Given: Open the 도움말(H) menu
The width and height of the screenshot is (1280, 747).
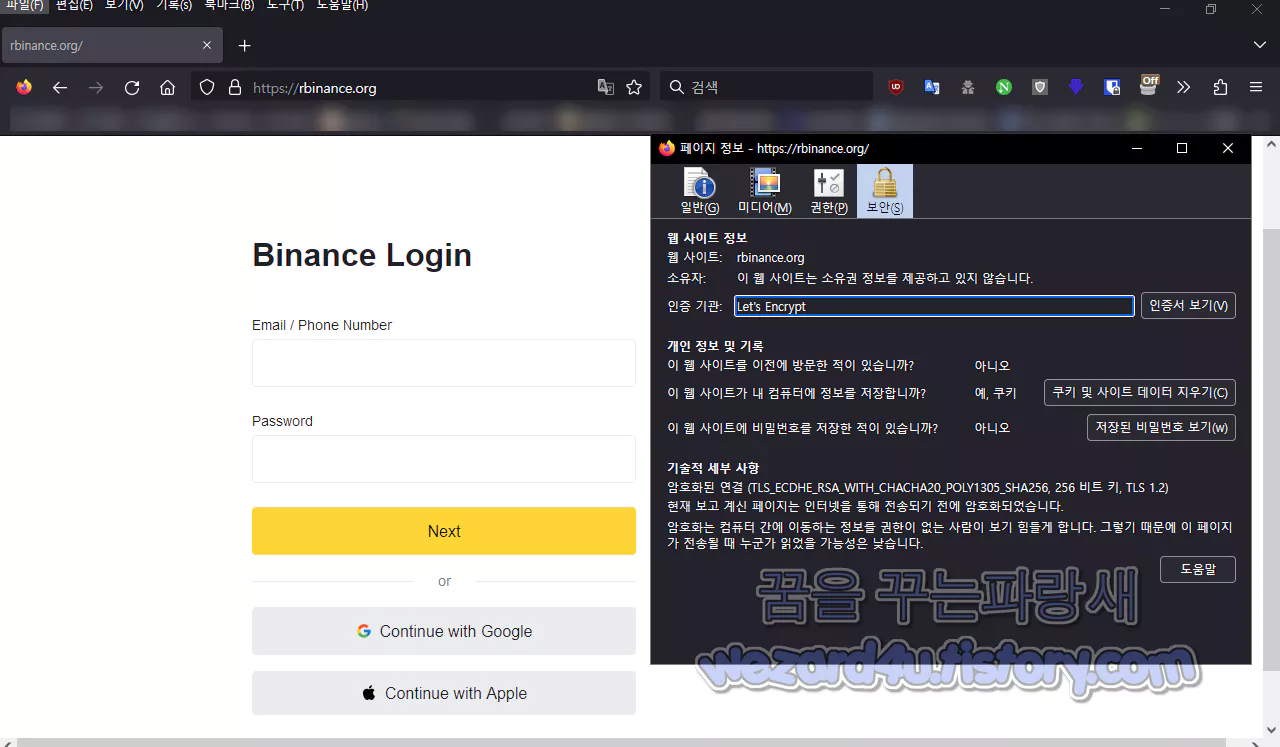Looking at the screenshot, I should coord(342,5).
